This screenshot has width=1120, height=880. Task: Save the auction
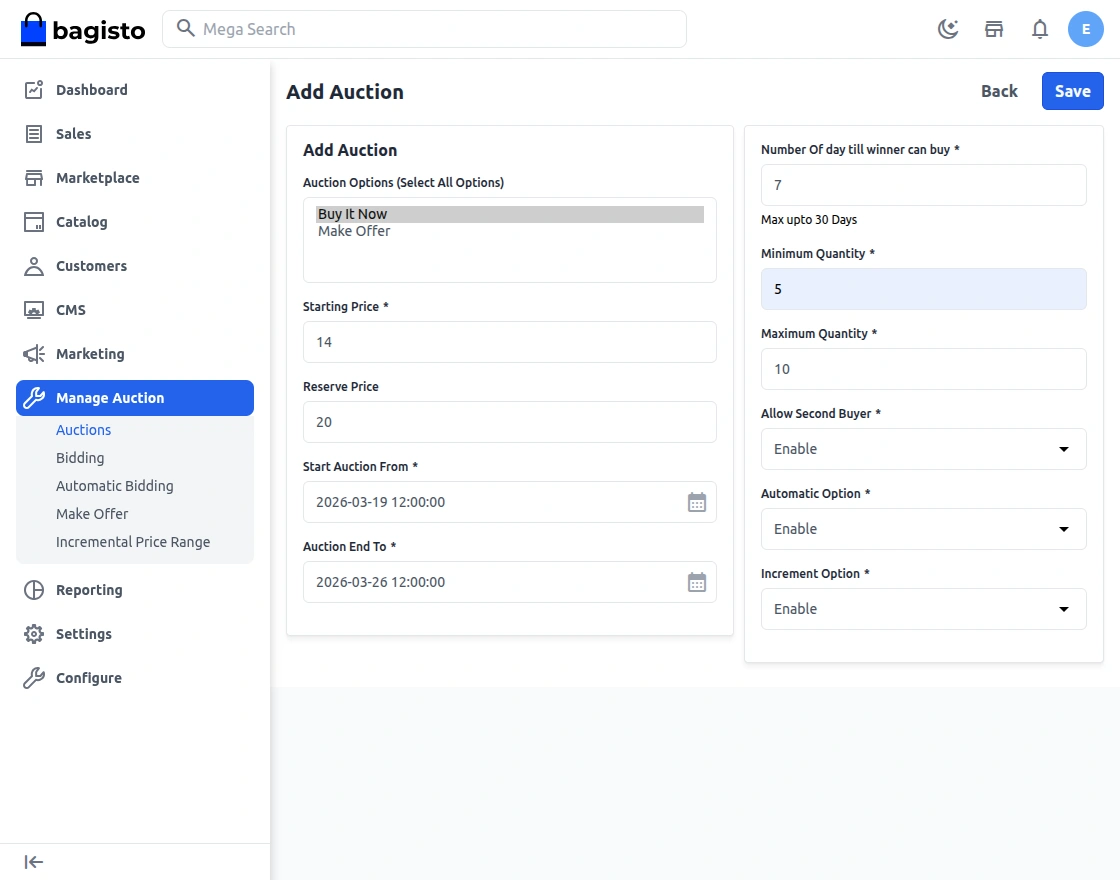[1072, 91]
